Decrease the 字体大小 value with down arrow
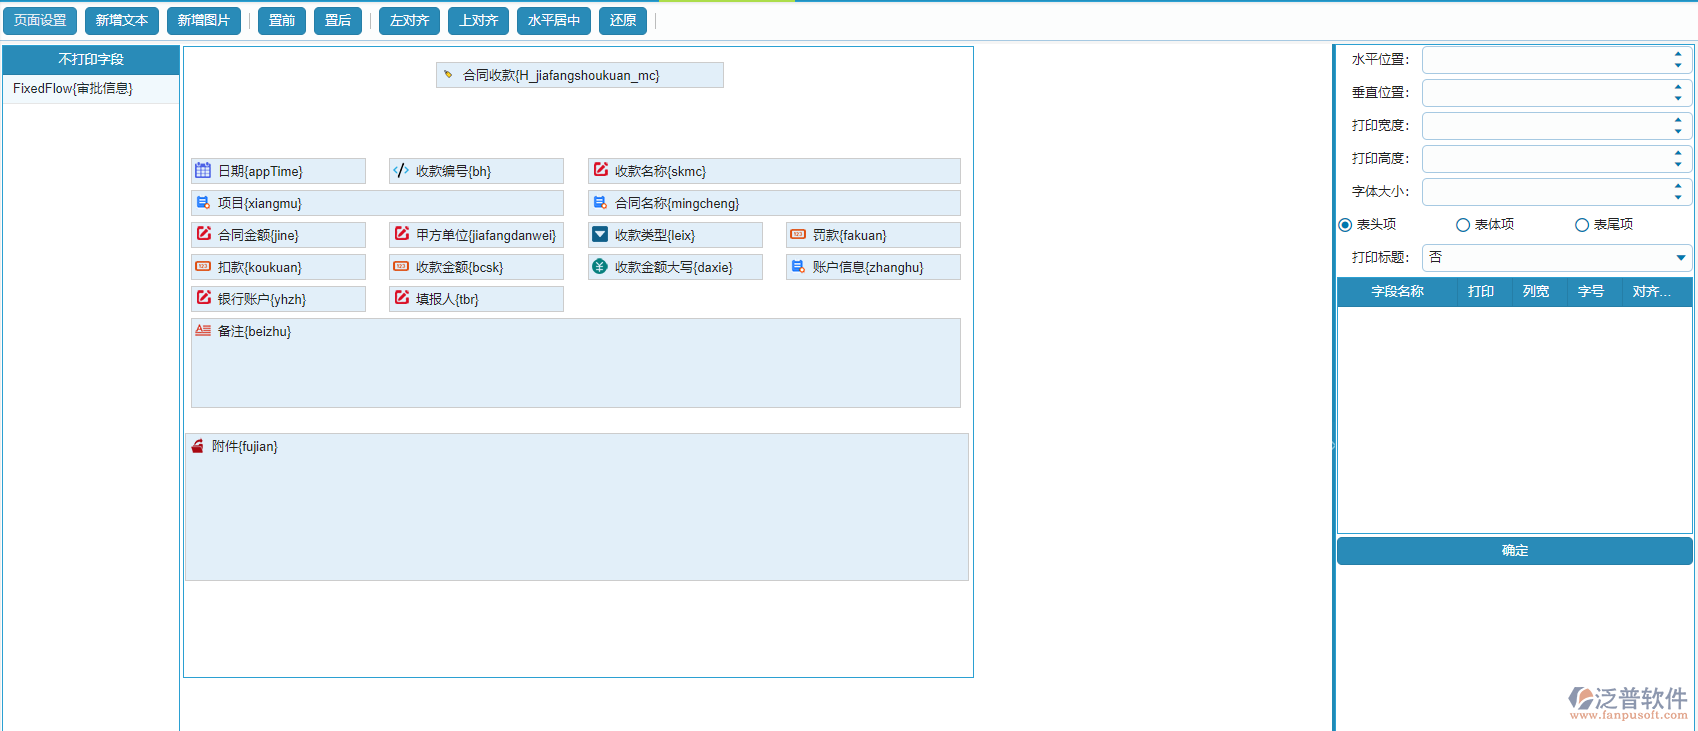Image resolution: width=1698 pixels, height=731 pixels. (x=1677, y=197)
